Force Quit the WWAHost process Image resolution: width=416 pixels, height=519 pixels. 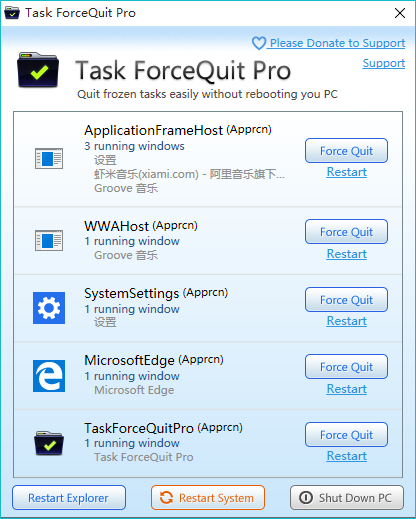pyautogui.click(x=346, y=232)
